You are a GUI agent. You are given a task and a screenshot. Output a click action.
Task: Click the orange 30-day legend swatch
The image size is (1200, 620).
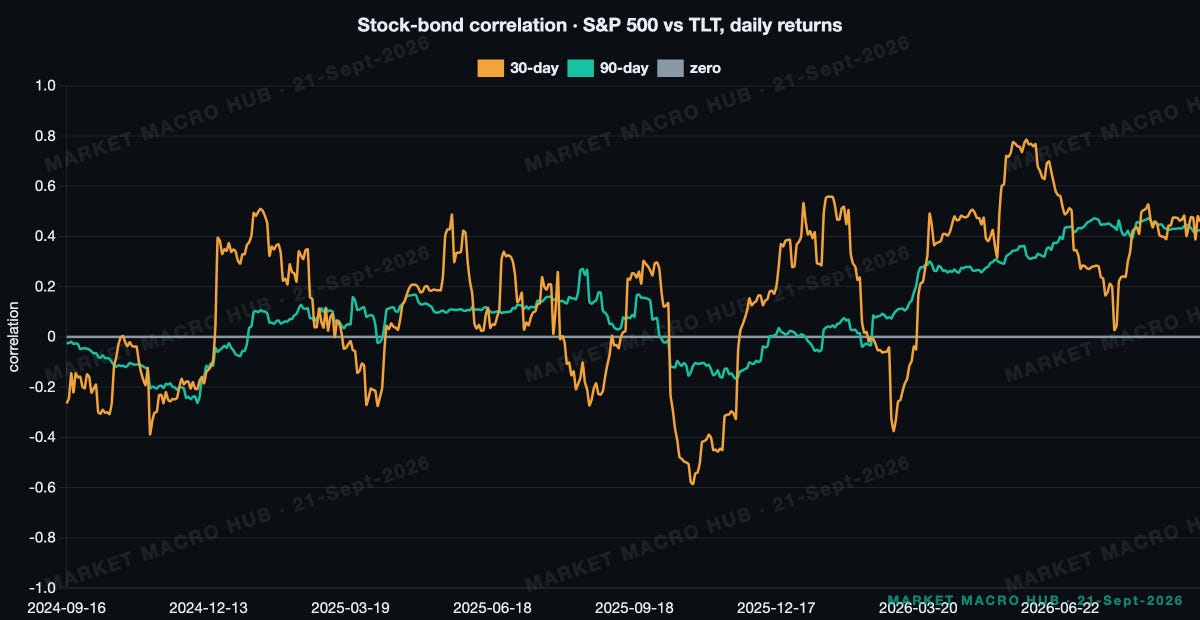[491, 68]
